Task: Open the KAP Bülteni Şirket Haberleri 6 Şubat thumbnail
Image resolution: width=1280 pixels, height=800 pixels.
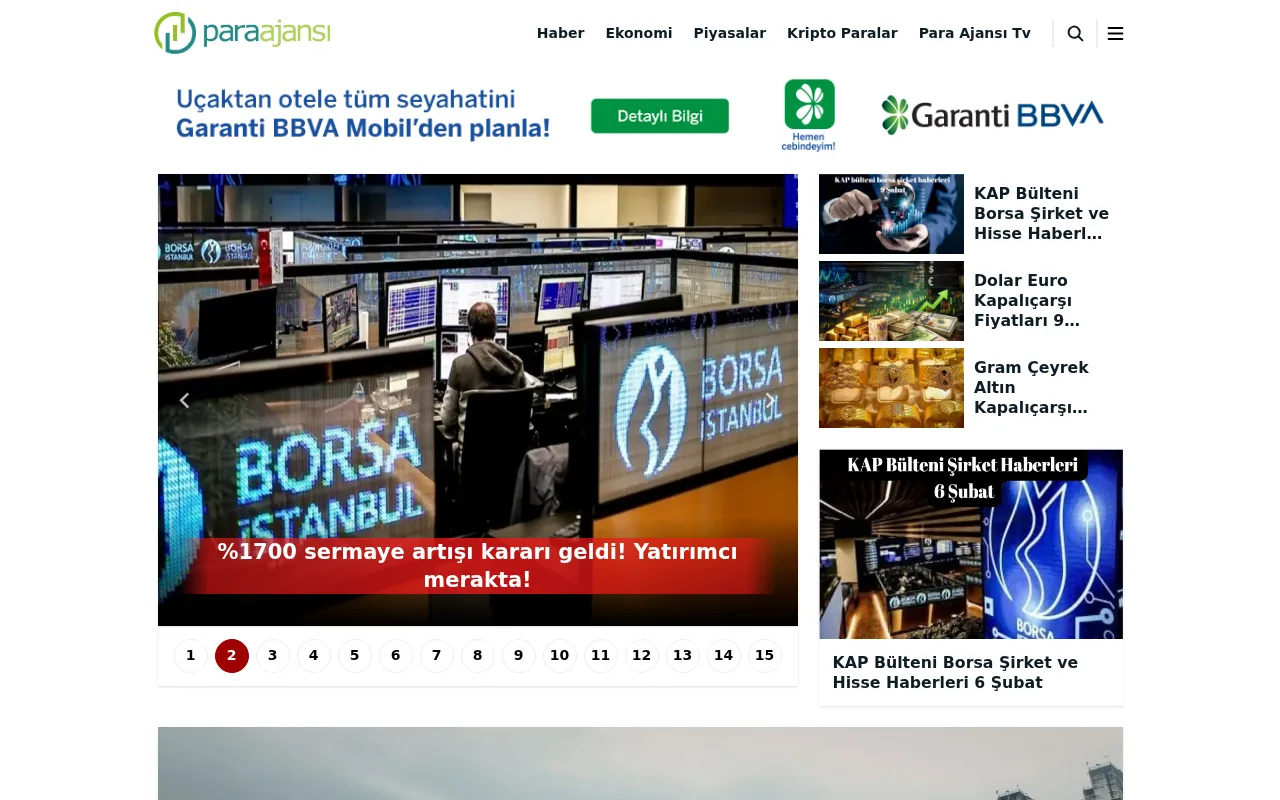Action: [970, 544]
